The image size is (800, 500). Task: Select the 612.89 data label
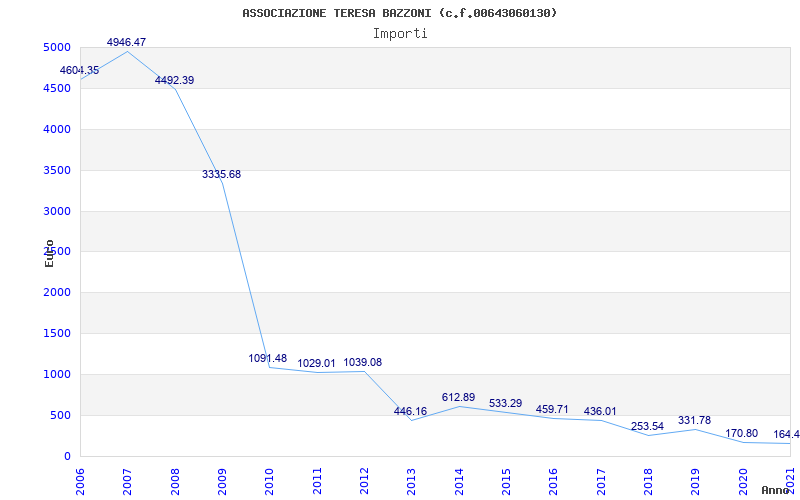[x=458, y=397]
